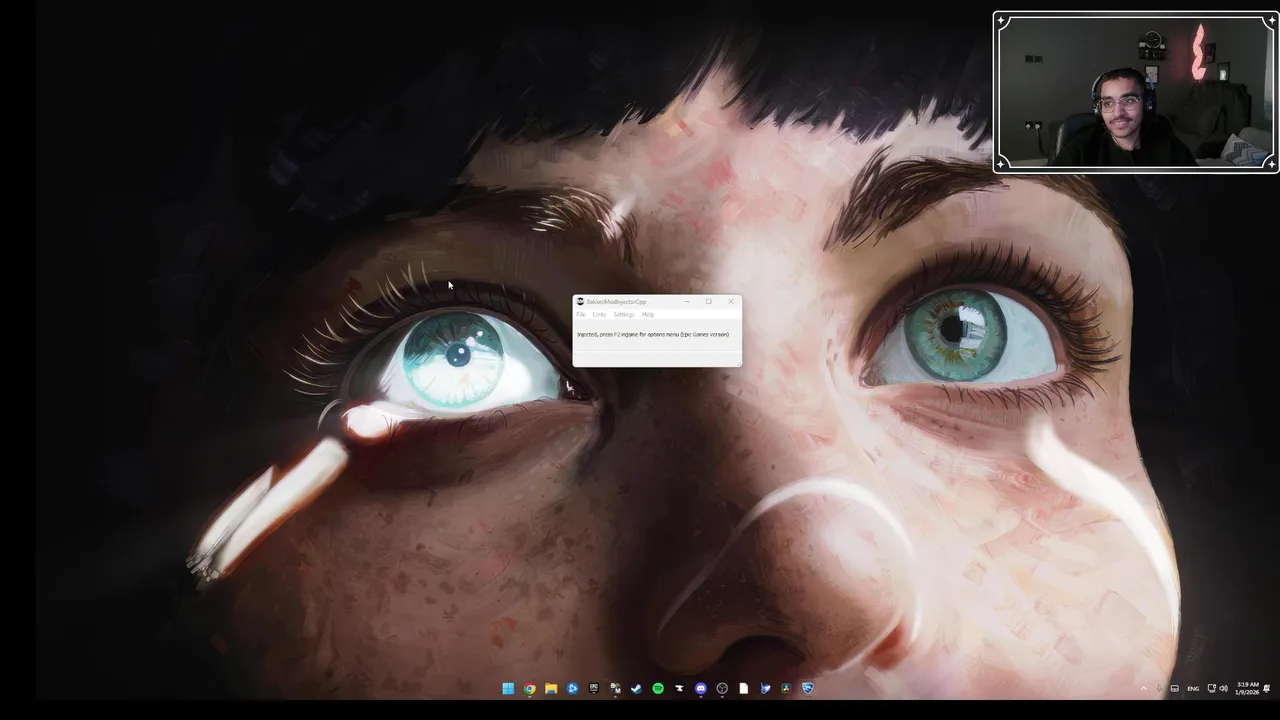Screen dimensions: 1280x720
Task: Click the 'Injected, press F2 ingame' status text
Action: pyautogui.click(x=653, y=334)
